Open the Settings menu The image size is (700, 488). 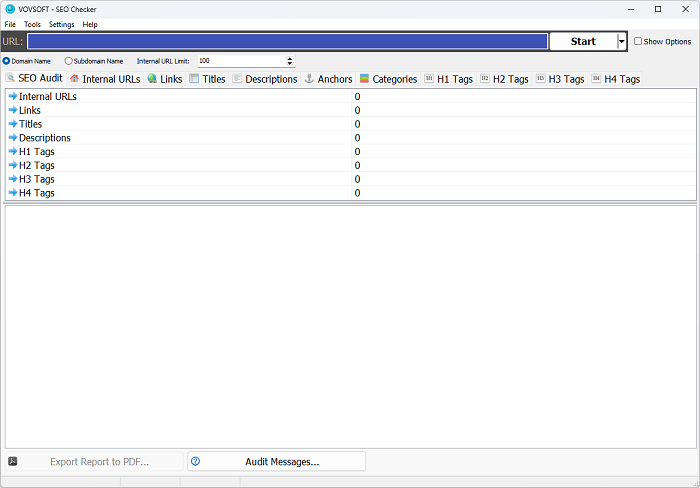[x=62, y=24]
